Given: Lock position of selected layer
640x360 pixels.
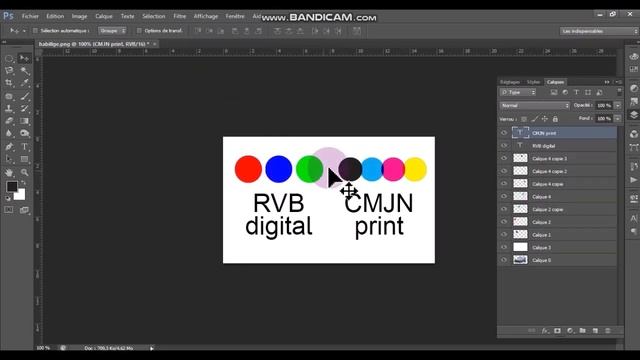Looking at the screenshot, I should tap(544, 119).
